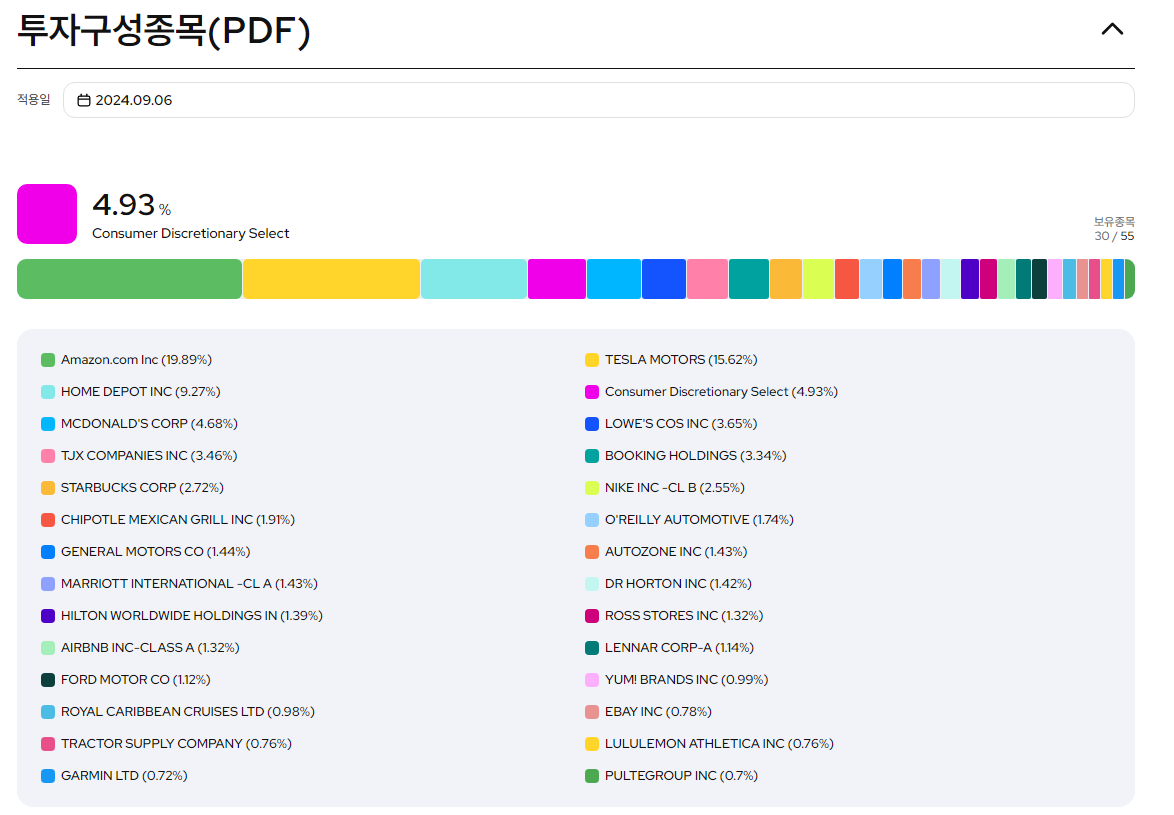The height and width of the screenshot is (815, 1174).
Task: Click LULULEMON ATHLETICA INC (0.76%) entry
Action: pyautogui.click(x=709, y=744)
